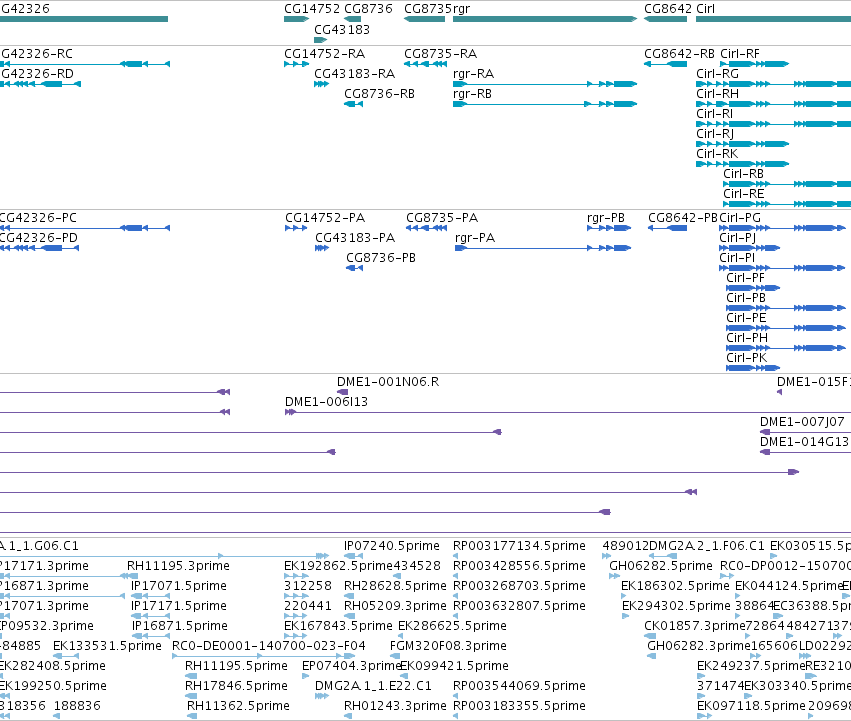This screenshot has width=851, height=721.
Task: Open transcript CG14752-RA
Action: click(x=325, y=54)
